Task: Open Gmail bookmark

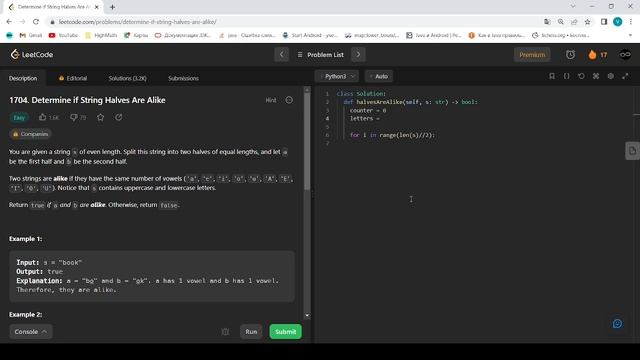Action: point(31,36)
